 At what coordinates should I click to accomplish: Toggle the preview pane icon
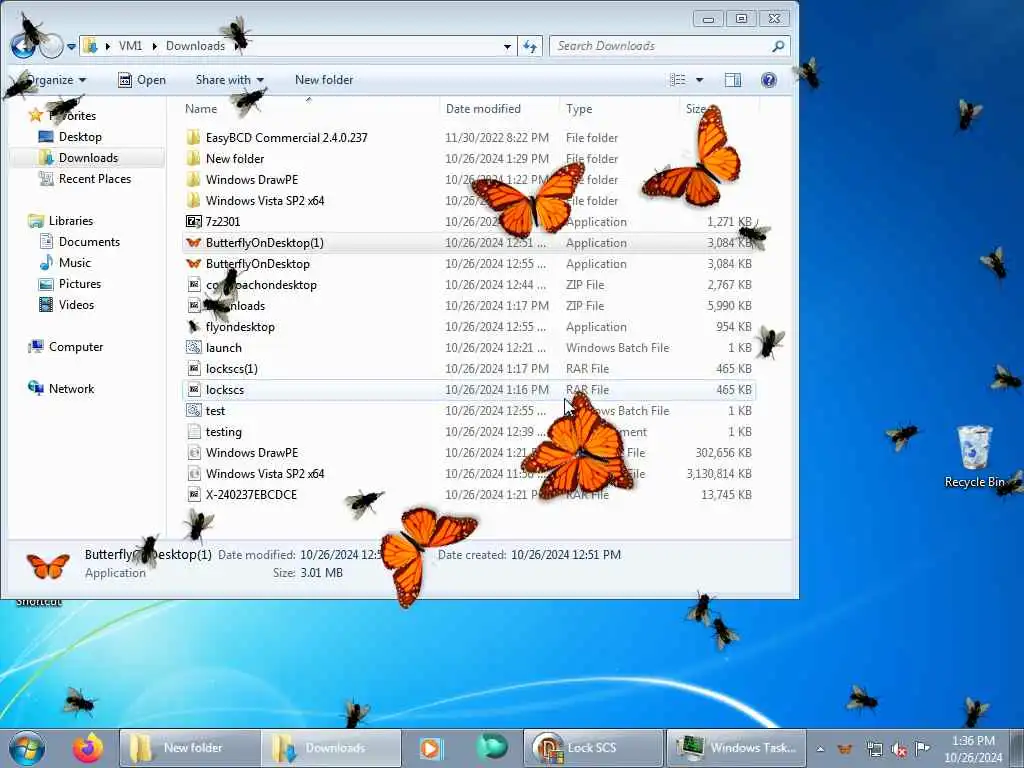pos(733,80)
